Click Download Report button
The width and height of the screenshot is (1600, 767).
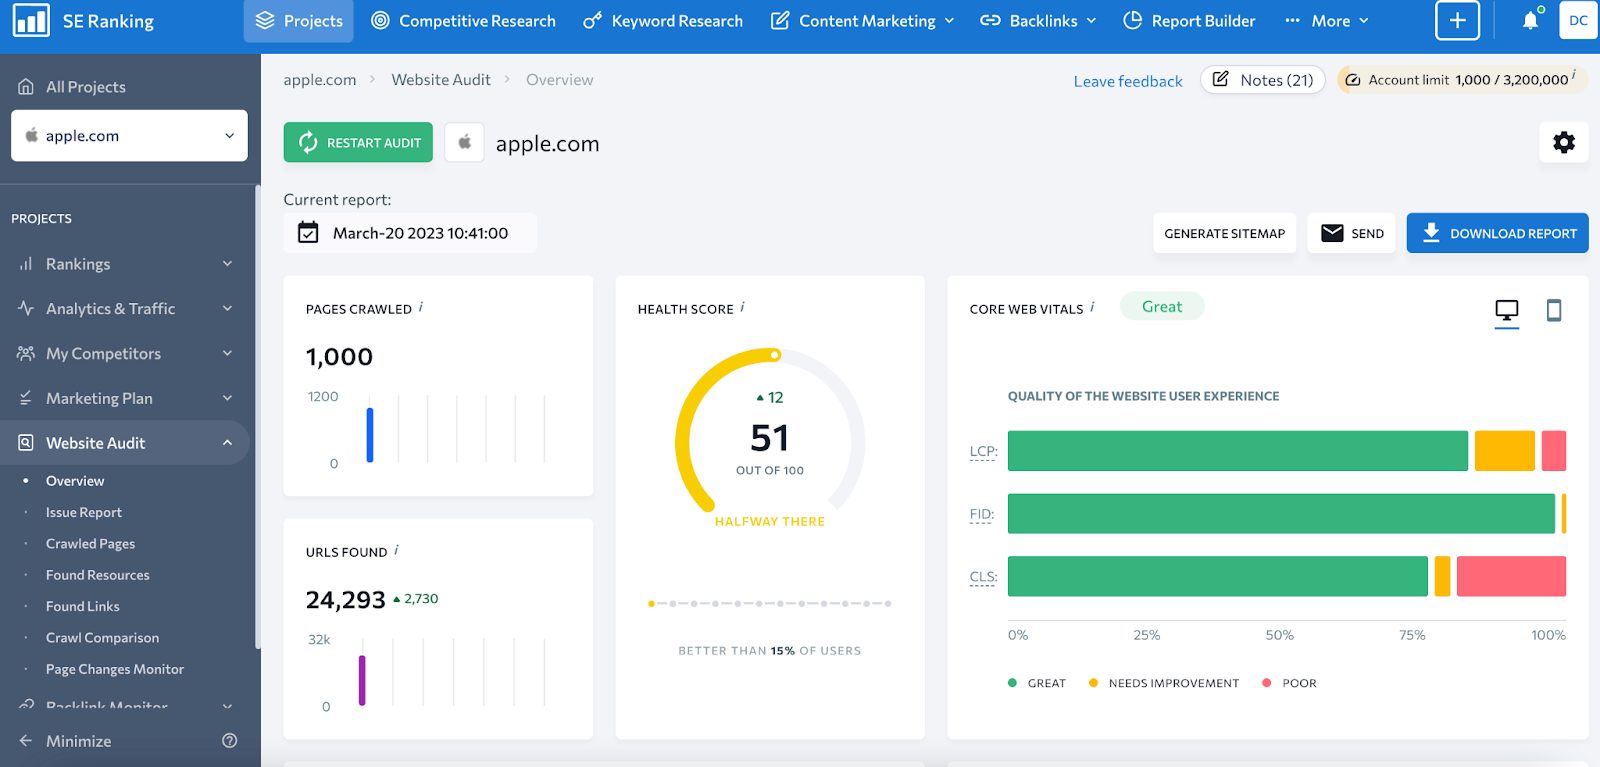pos(1497,233)
